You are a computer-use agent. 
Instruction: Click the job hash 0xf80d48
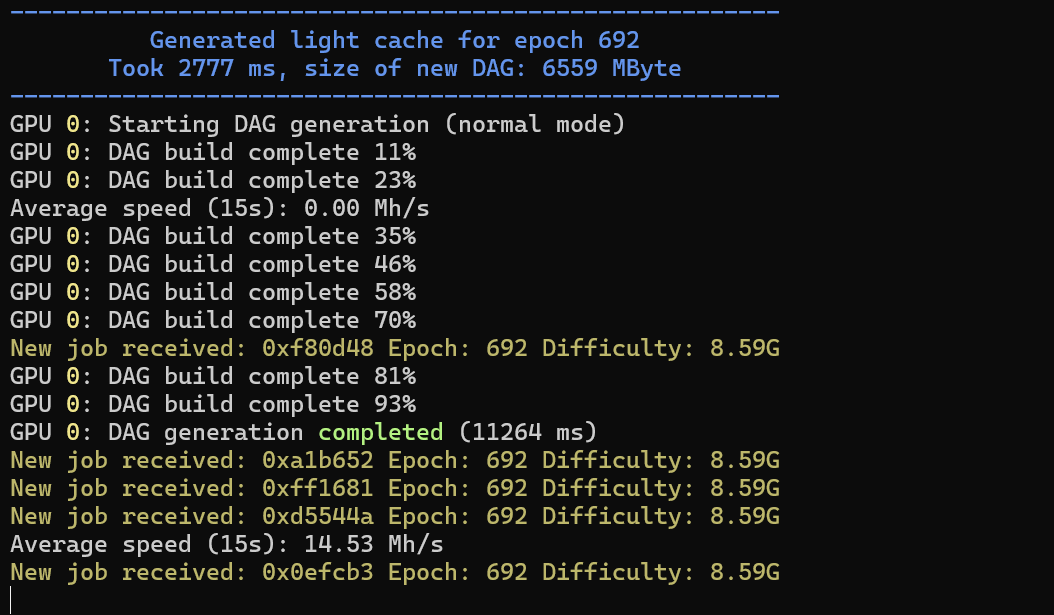point(317,349)
